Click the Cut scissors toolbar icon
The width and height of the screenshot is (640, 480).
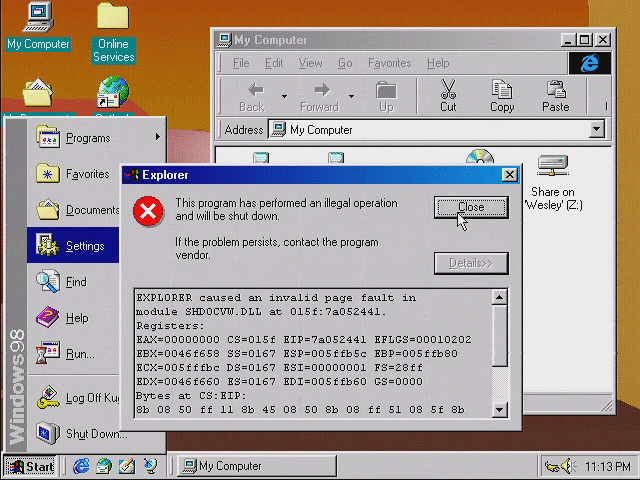448,89
